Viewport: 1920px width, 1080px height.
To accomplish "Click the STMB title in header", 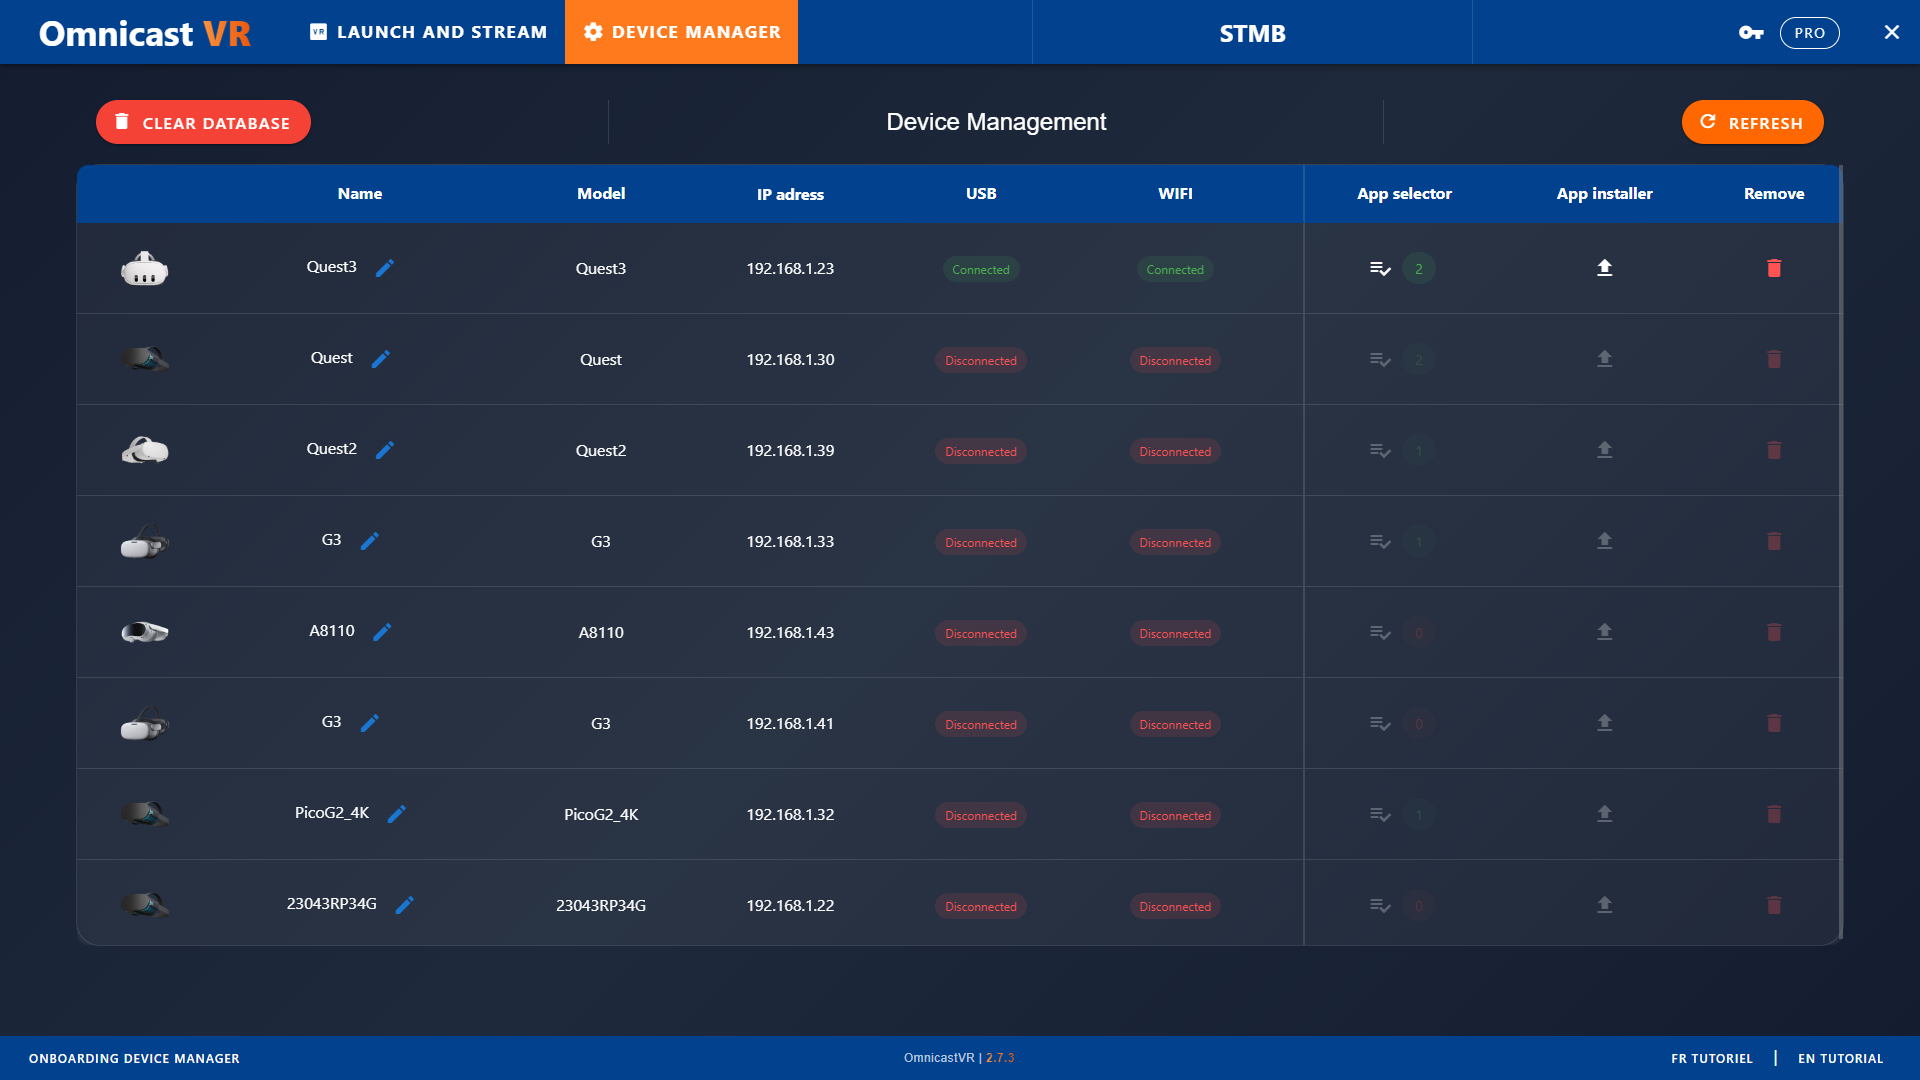I will click(1252, 33).
